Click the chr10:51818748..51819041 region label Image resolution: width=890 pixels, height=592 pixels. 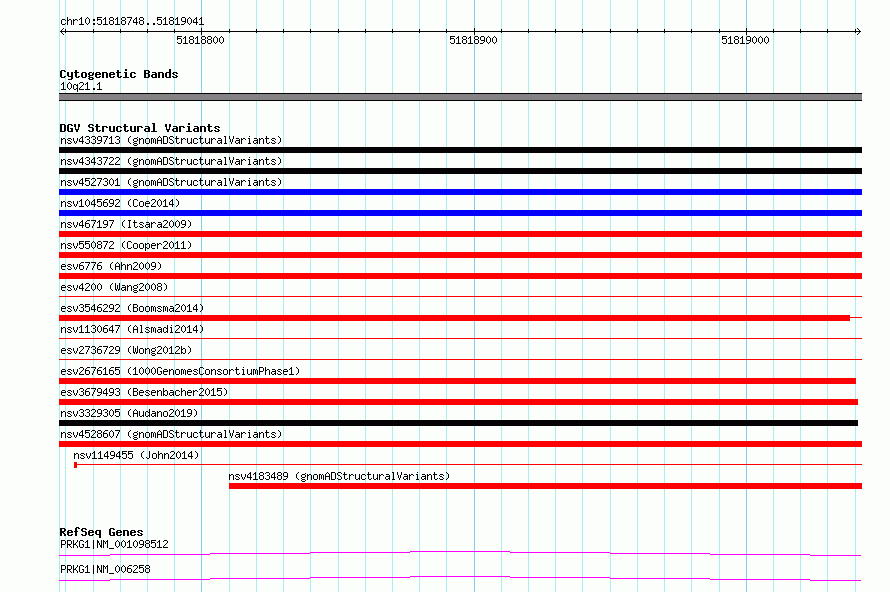(x=132, y=22)
